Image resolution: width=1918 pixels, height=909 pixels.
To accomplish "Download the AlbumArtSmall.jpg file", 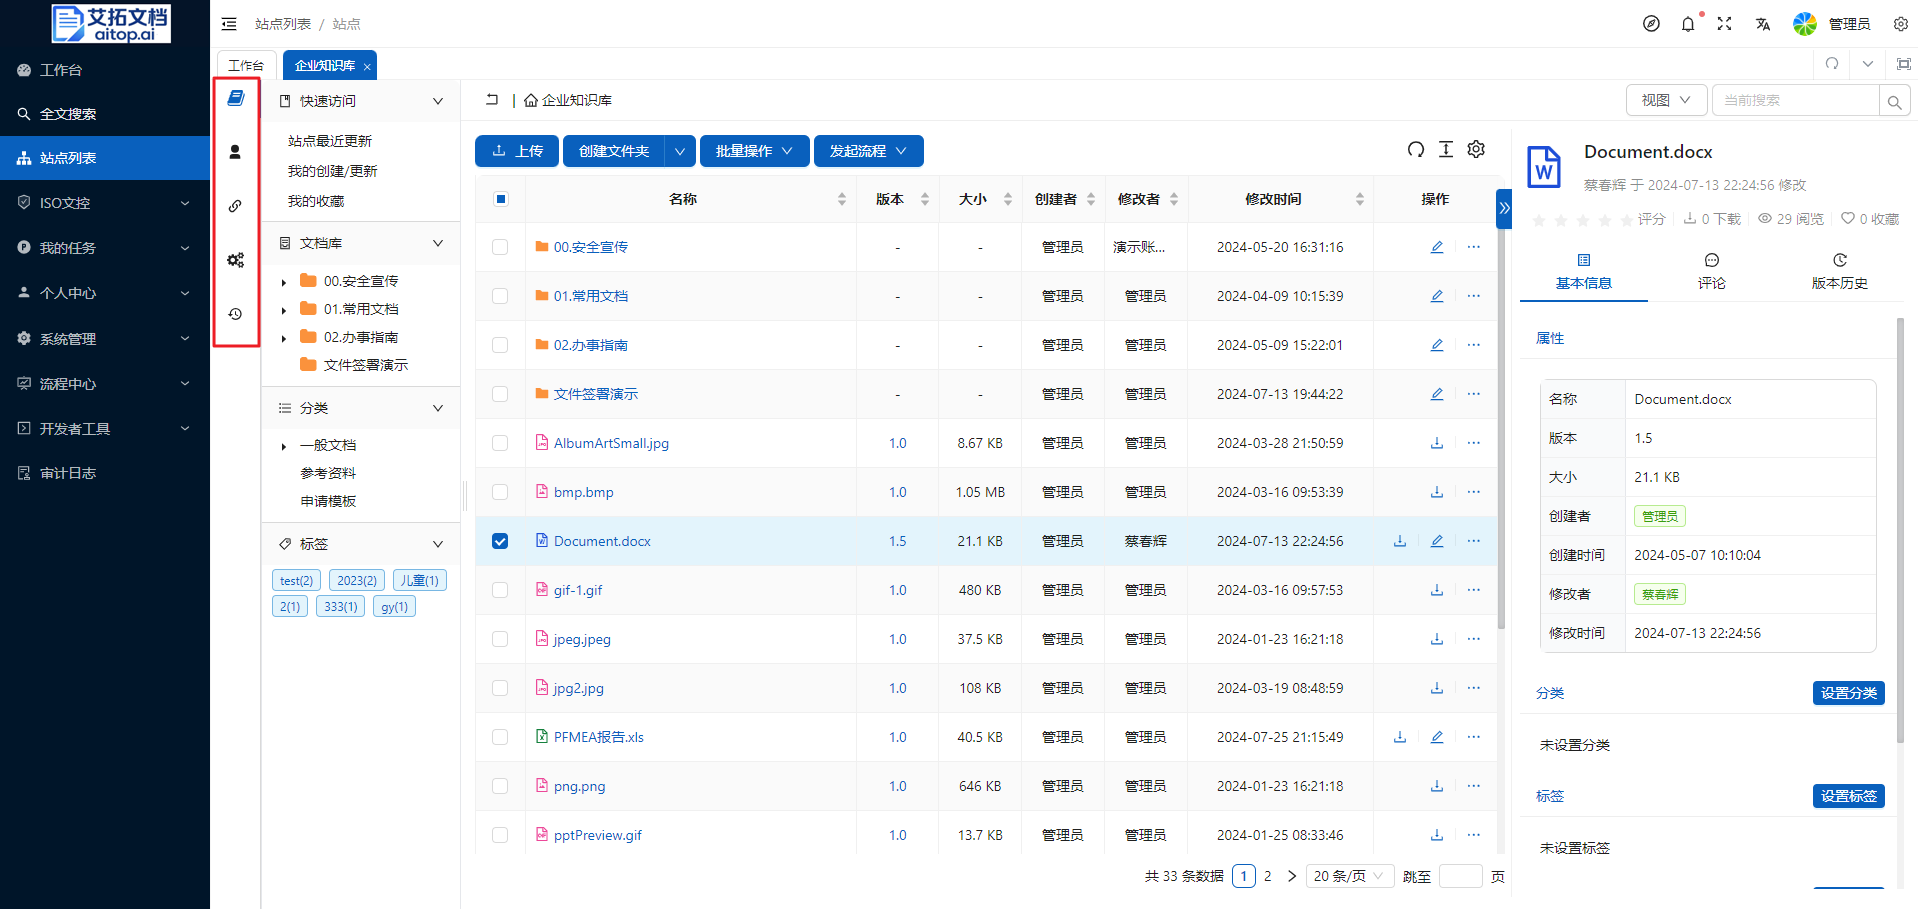I will (x=1437, y=443).
